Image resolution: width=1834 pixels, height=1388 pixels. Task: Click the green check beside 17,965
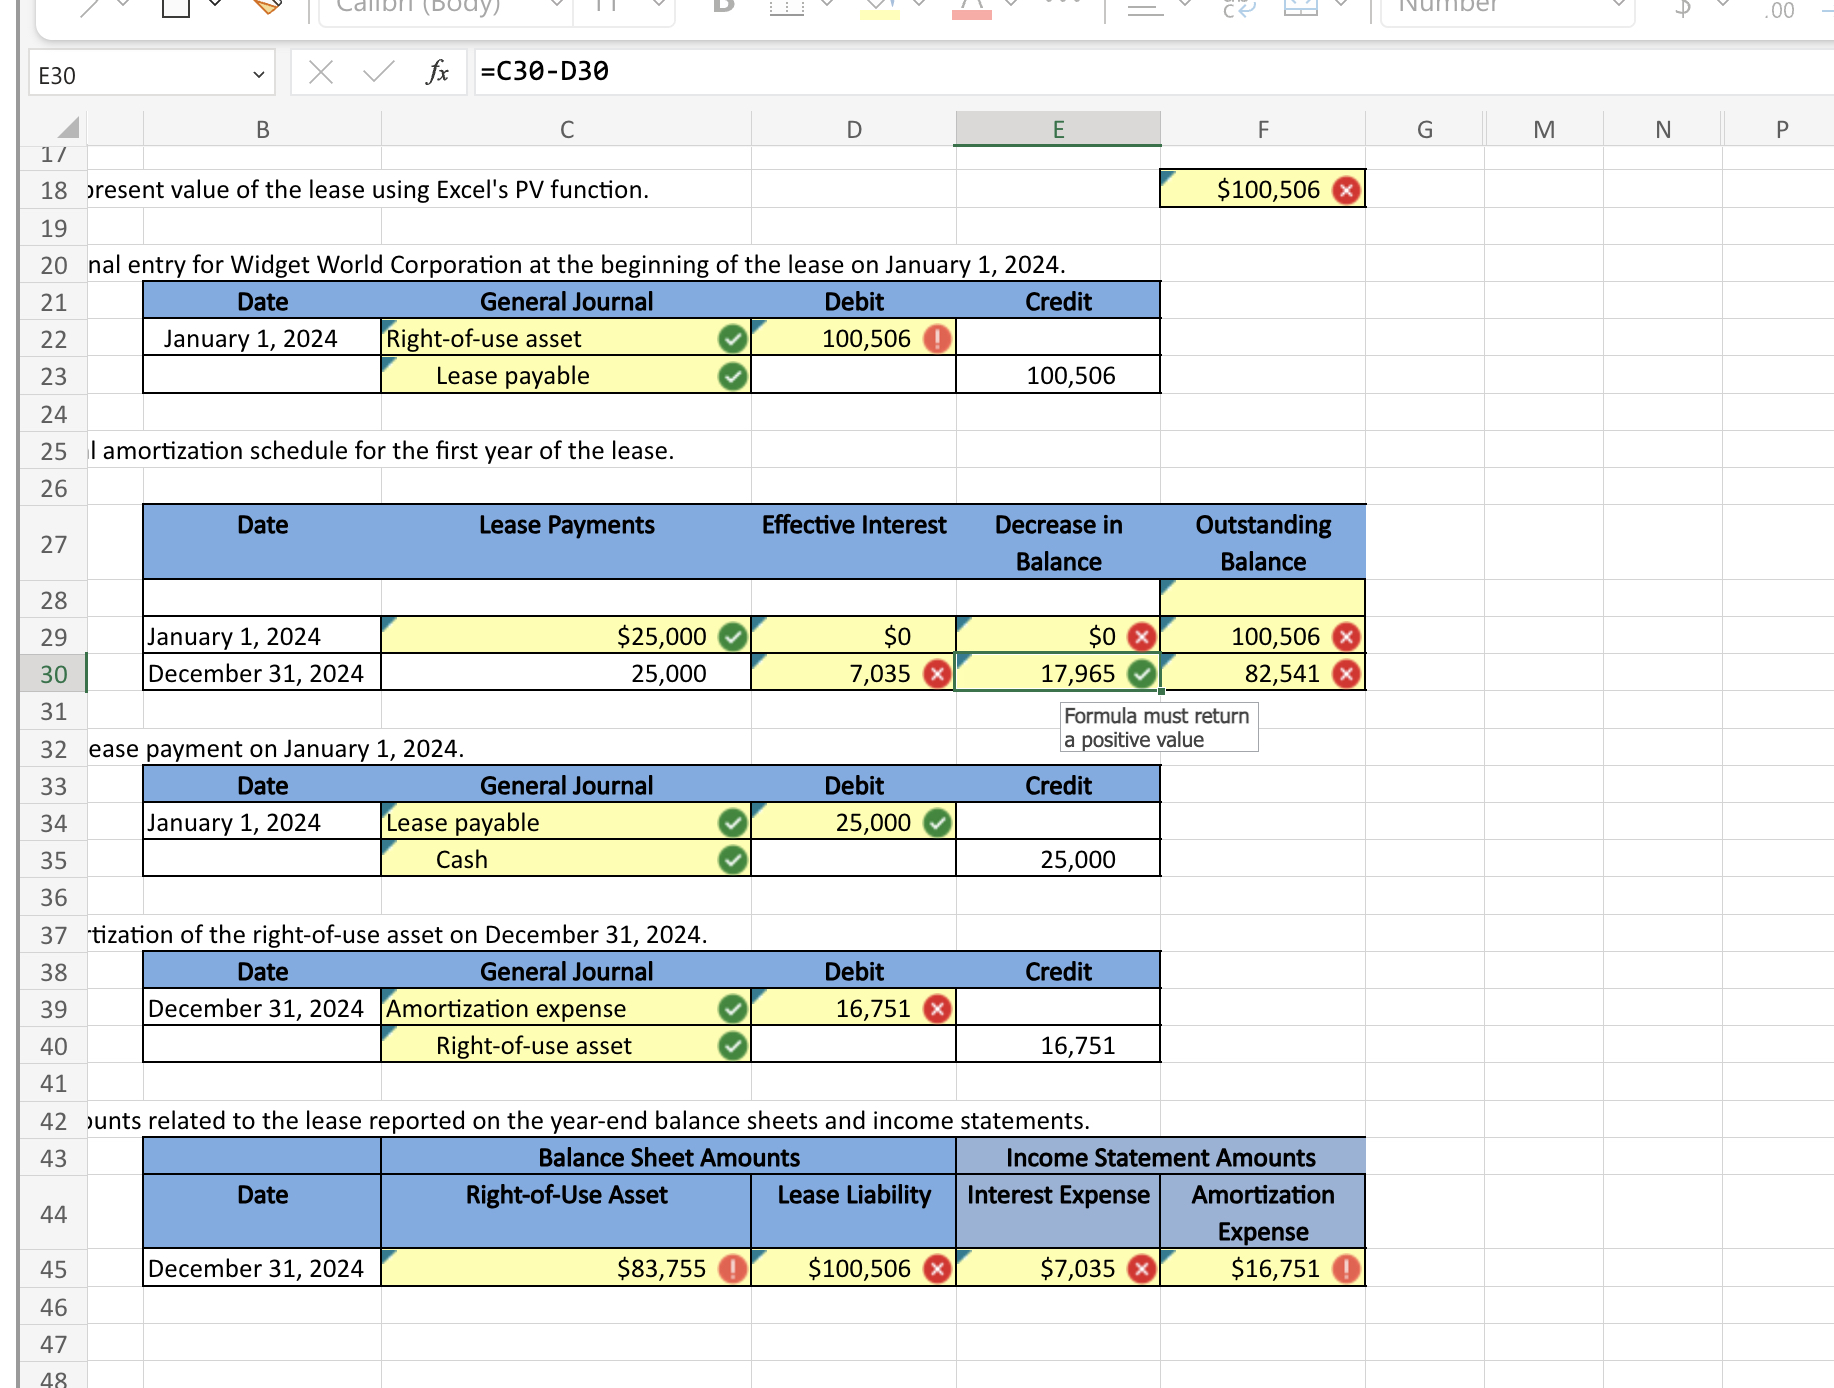[x=1141, y=674]
